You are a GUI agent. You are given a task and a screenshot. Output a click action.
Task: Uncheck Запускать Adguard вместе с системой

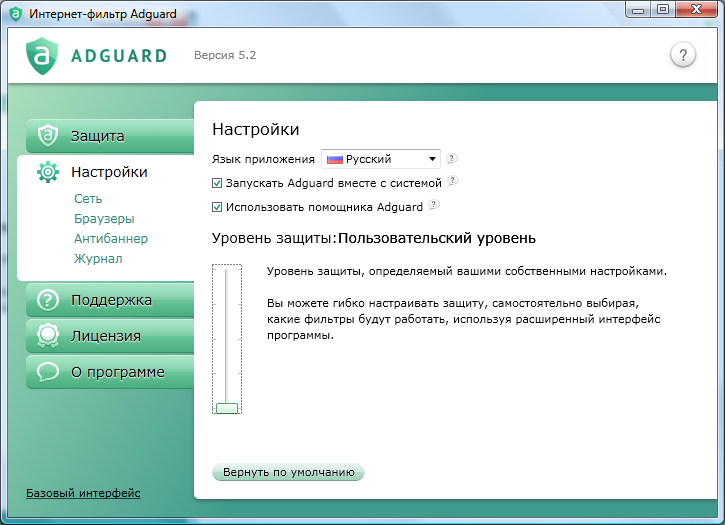click(x=217, y=183)
